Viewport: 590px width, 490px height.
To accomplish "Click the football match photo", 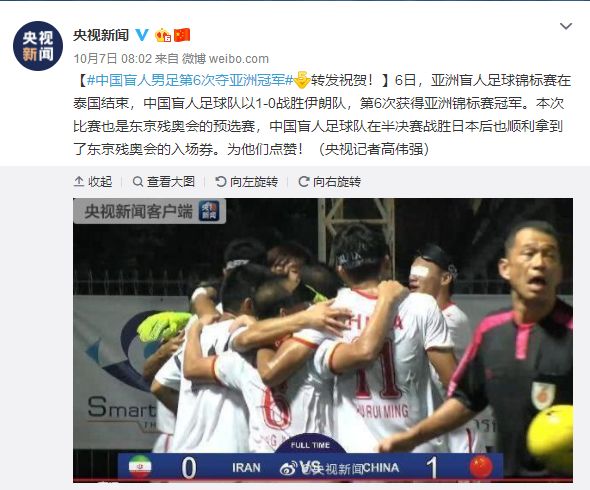I will pos(323,340).
